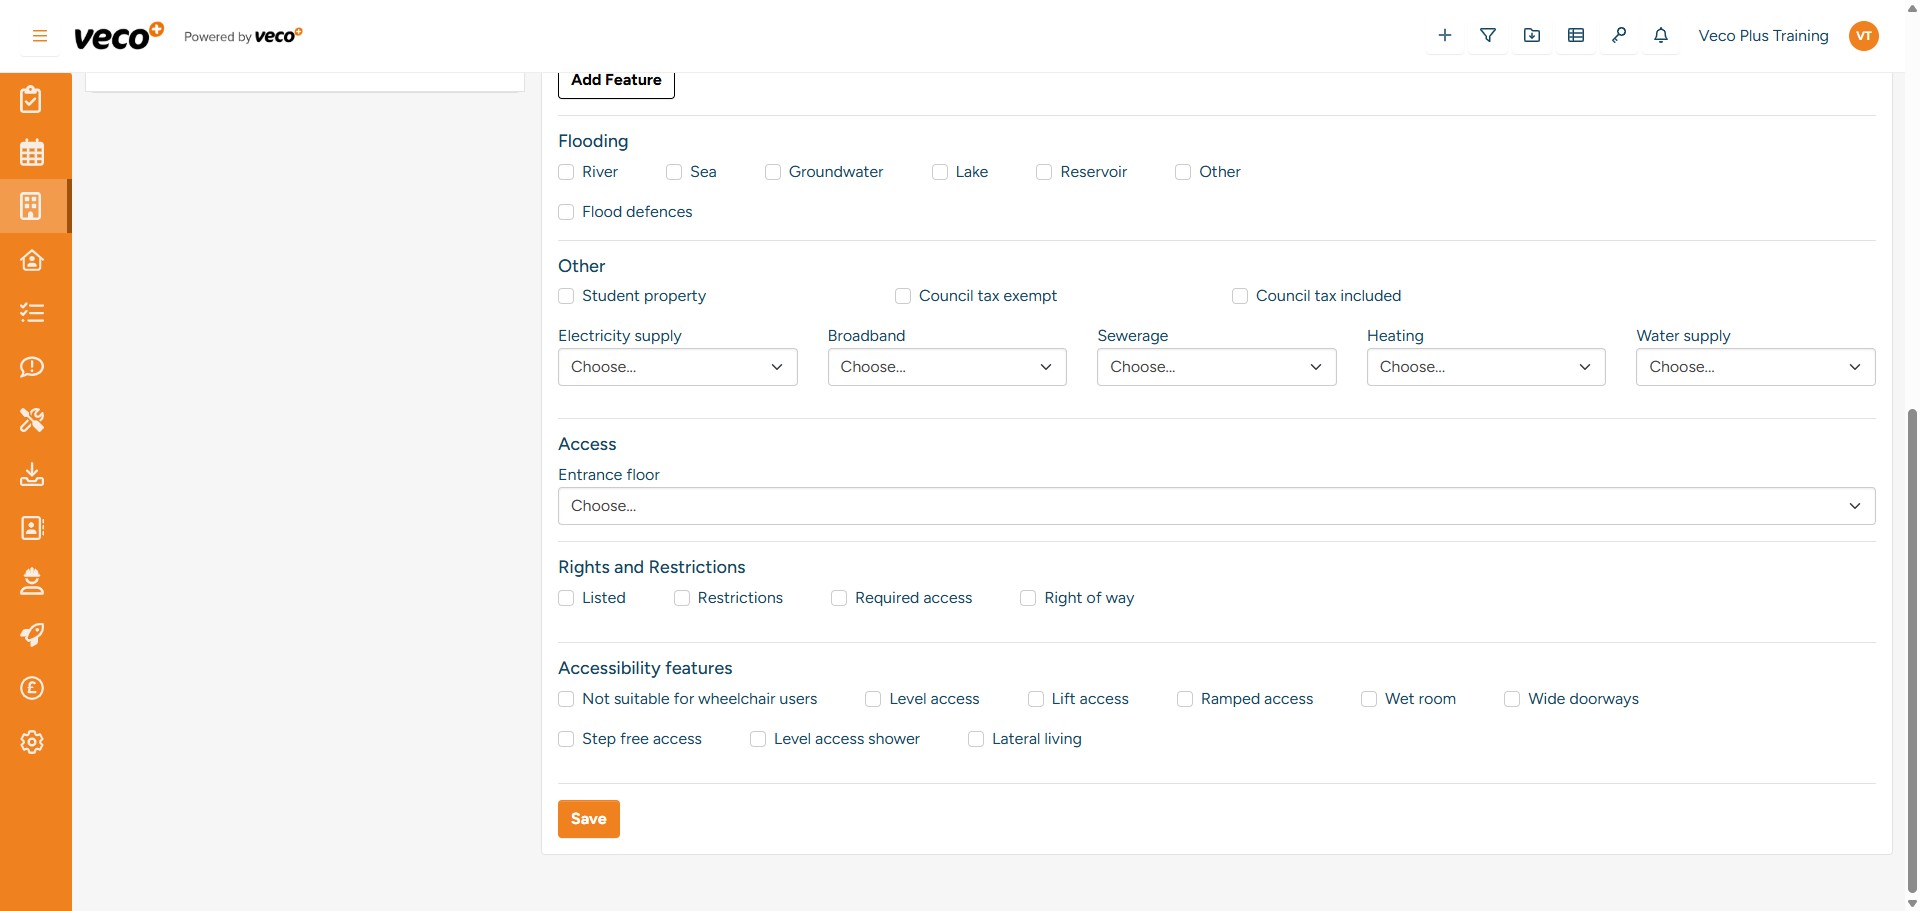
Task: Check the Wet room accessibility option
Action: (1369, 699)
